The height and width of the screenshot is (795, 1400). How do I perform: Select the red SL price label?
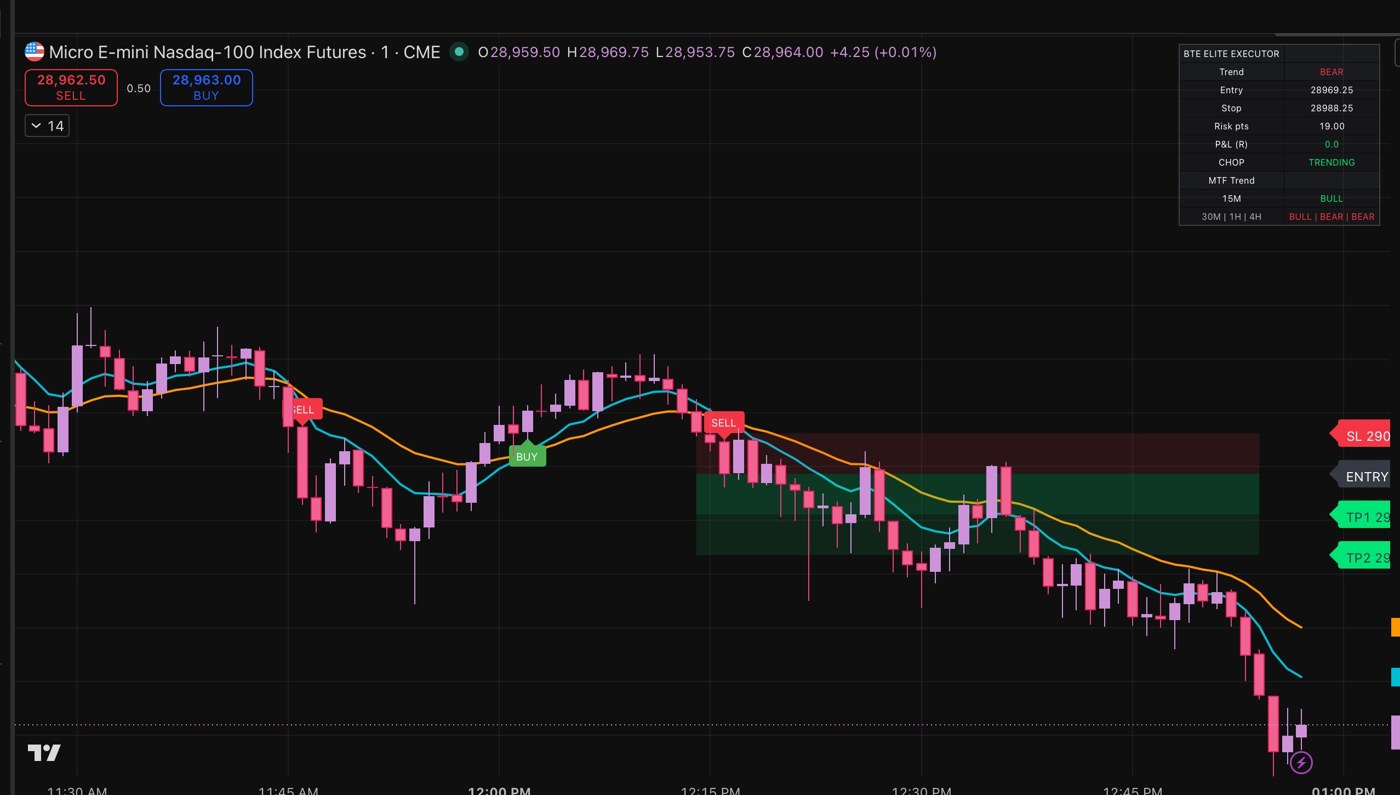coord(1361,435)
